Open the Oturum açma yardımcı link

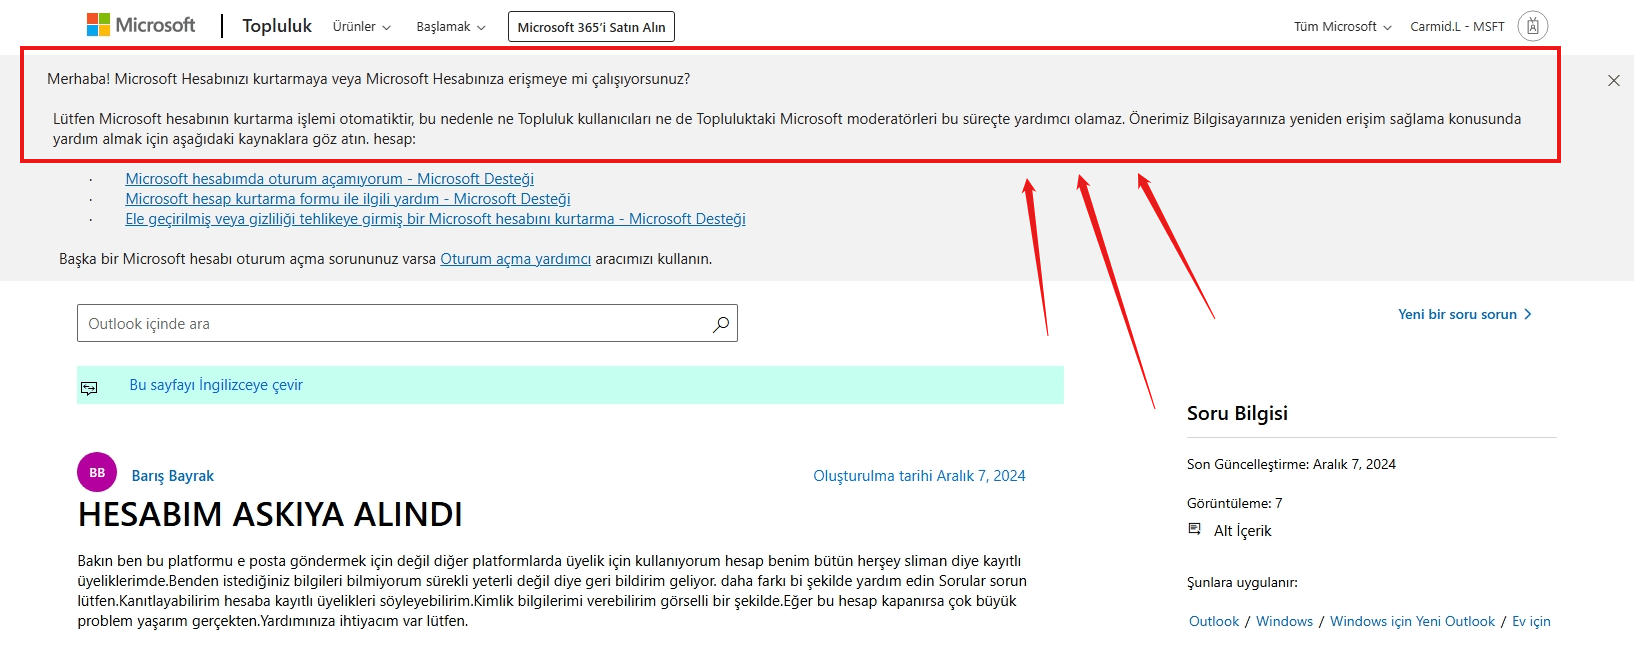(x=515, y=259)
